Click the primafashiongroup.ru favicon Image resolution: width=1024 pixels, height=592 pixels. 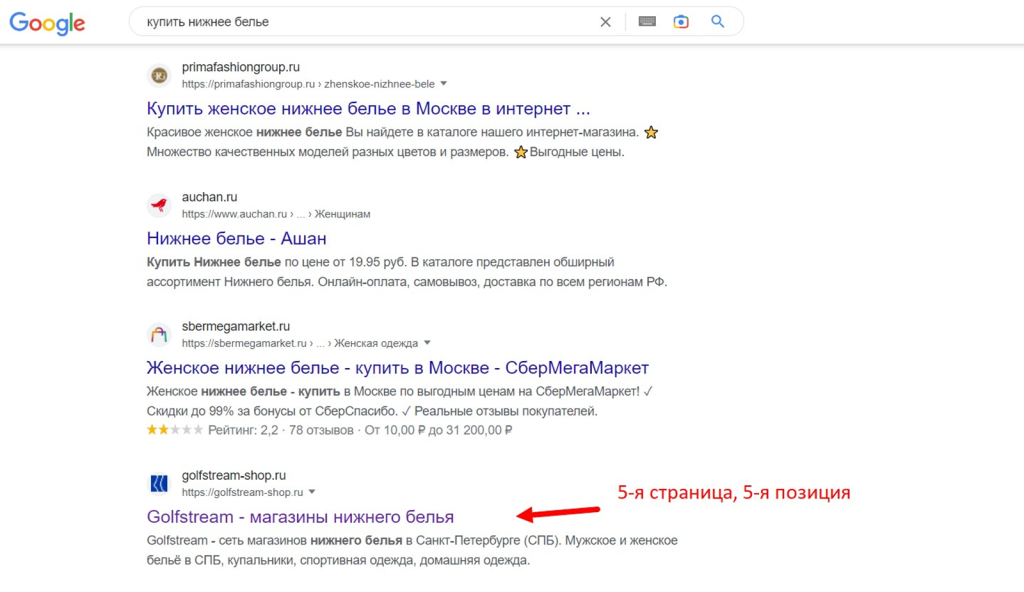point(159,76)
